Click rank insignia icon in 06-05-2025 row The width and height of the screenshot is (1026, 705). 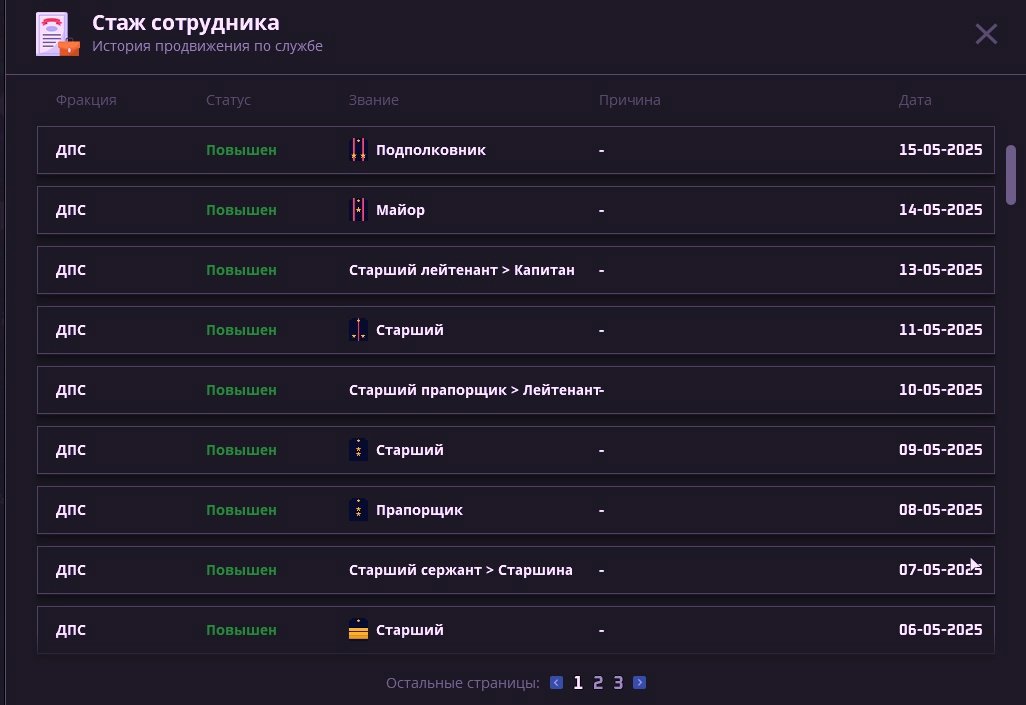click(358, 630)
